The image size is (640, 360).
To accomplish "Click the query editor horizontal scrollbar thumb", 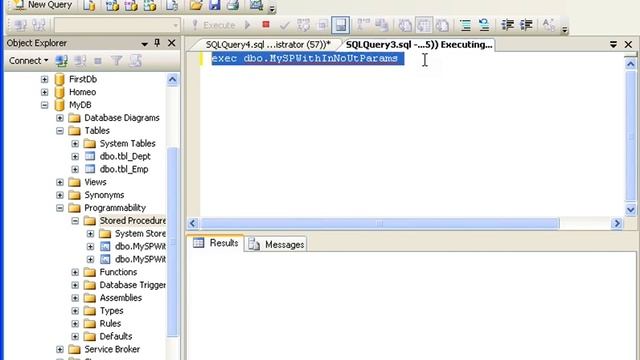I will (x=380, y=223).
